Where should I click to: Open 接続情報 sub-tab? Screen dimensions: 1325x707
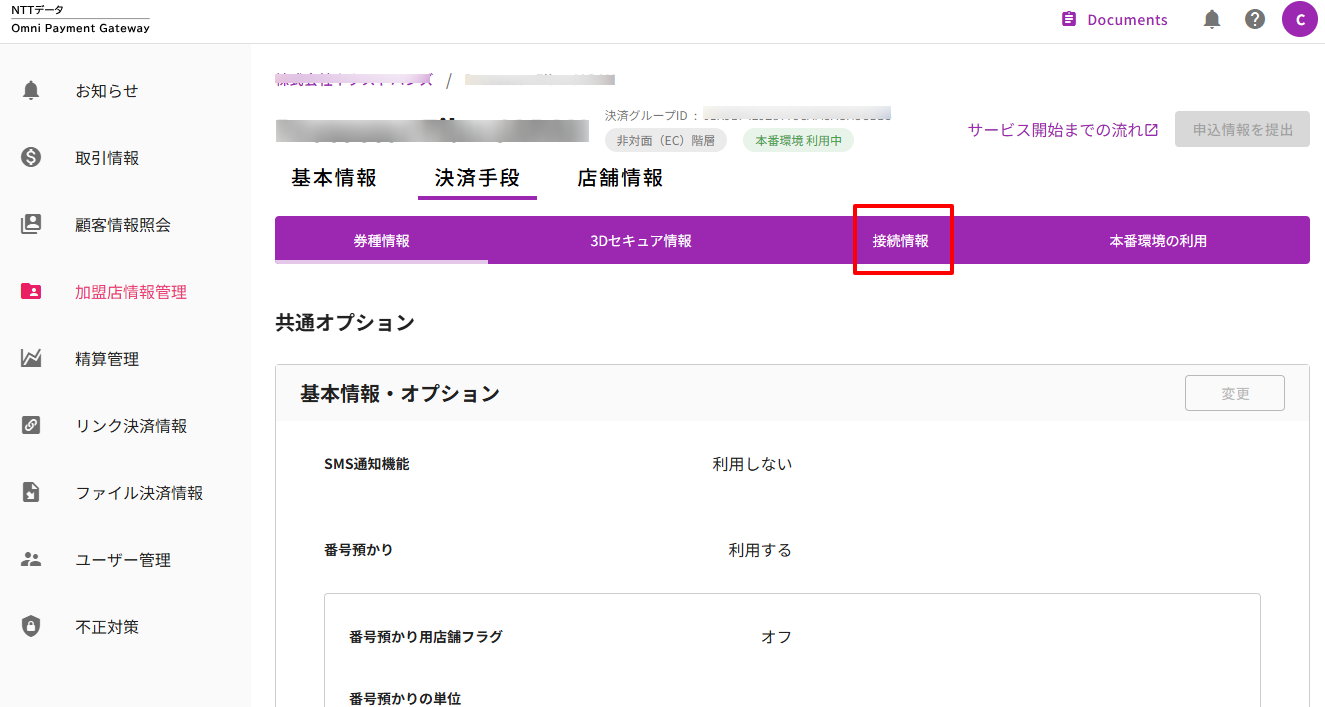tap(900, 240)
